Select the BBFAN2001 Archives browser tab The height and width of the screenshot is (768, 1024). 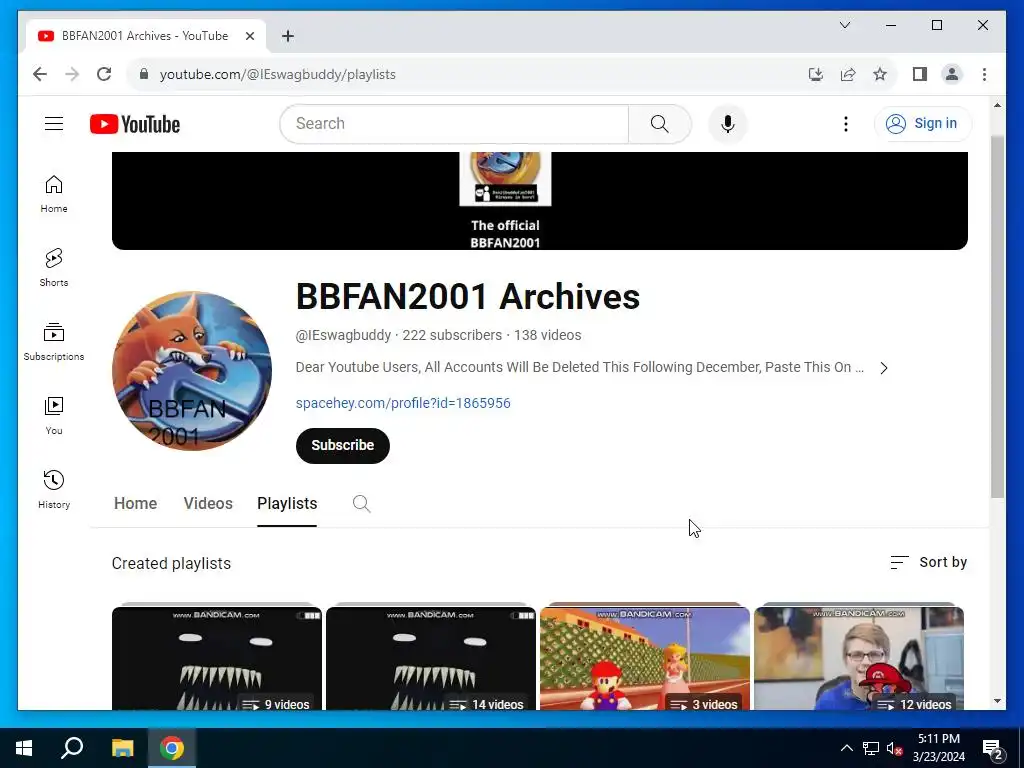pyautogui.click(x=146, y=36)
